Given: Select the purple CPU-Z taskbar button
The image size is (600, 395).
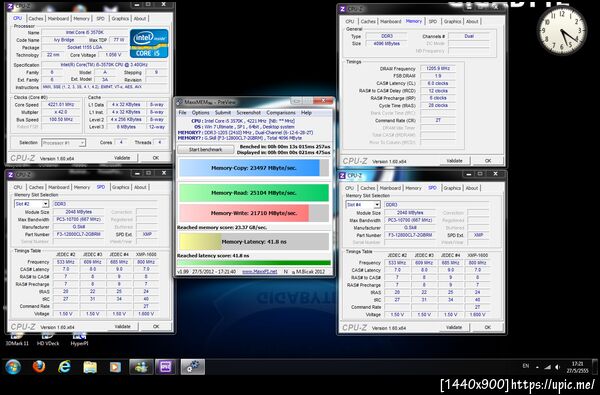Looking at the screenshot, I should pyautogui.click(x=166, y=367).
